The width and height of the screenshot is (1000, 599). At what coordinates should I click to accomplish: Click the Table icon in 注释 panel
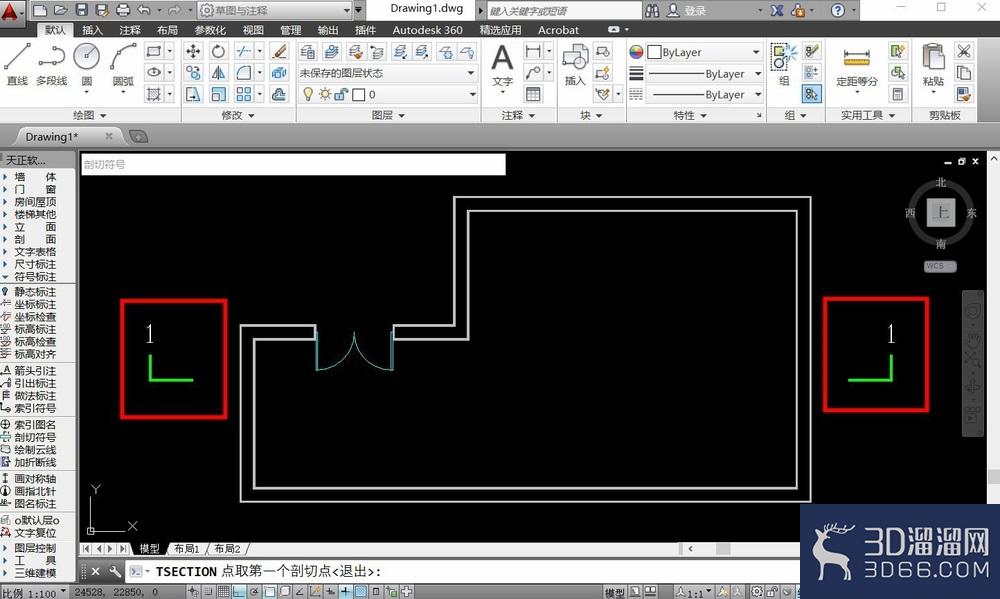[533, 94]
